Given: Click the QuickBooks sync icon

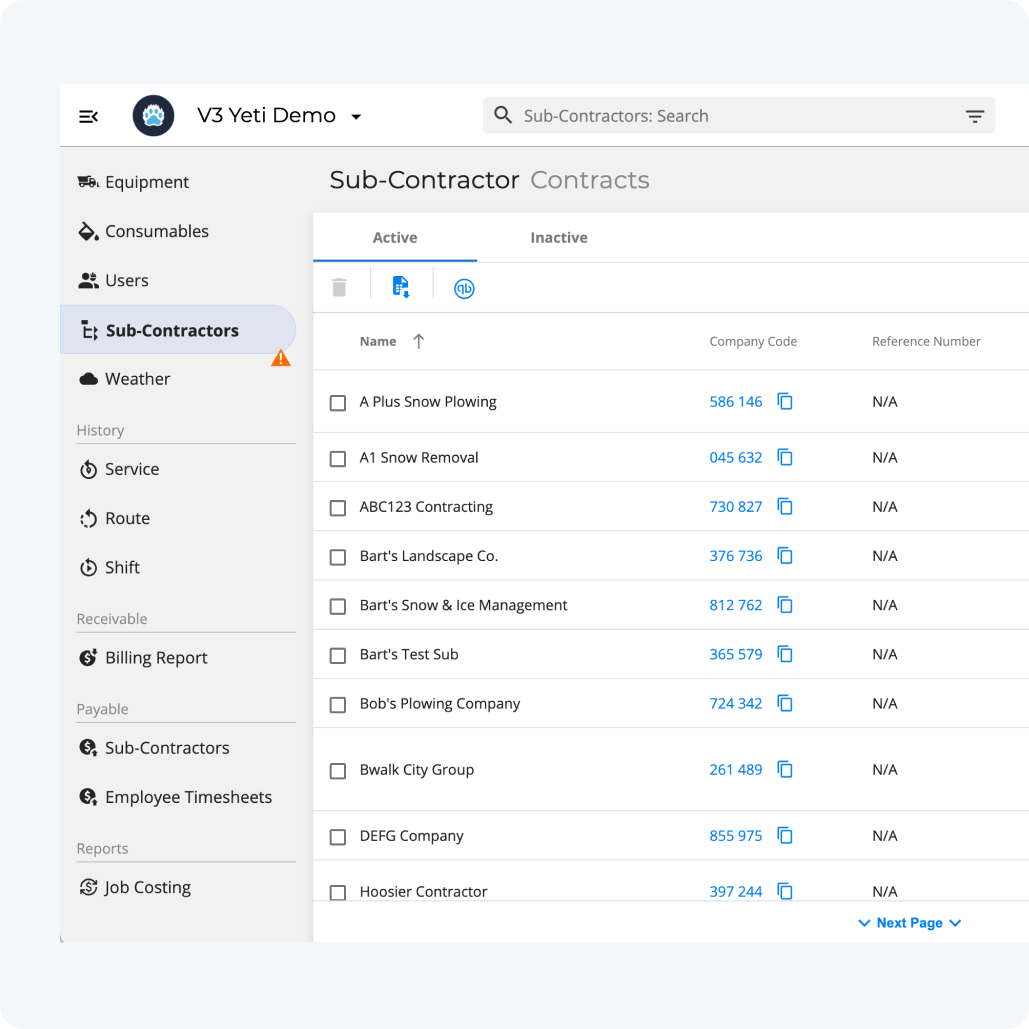Looking at the screenshot, I should (x=464, y=288).
